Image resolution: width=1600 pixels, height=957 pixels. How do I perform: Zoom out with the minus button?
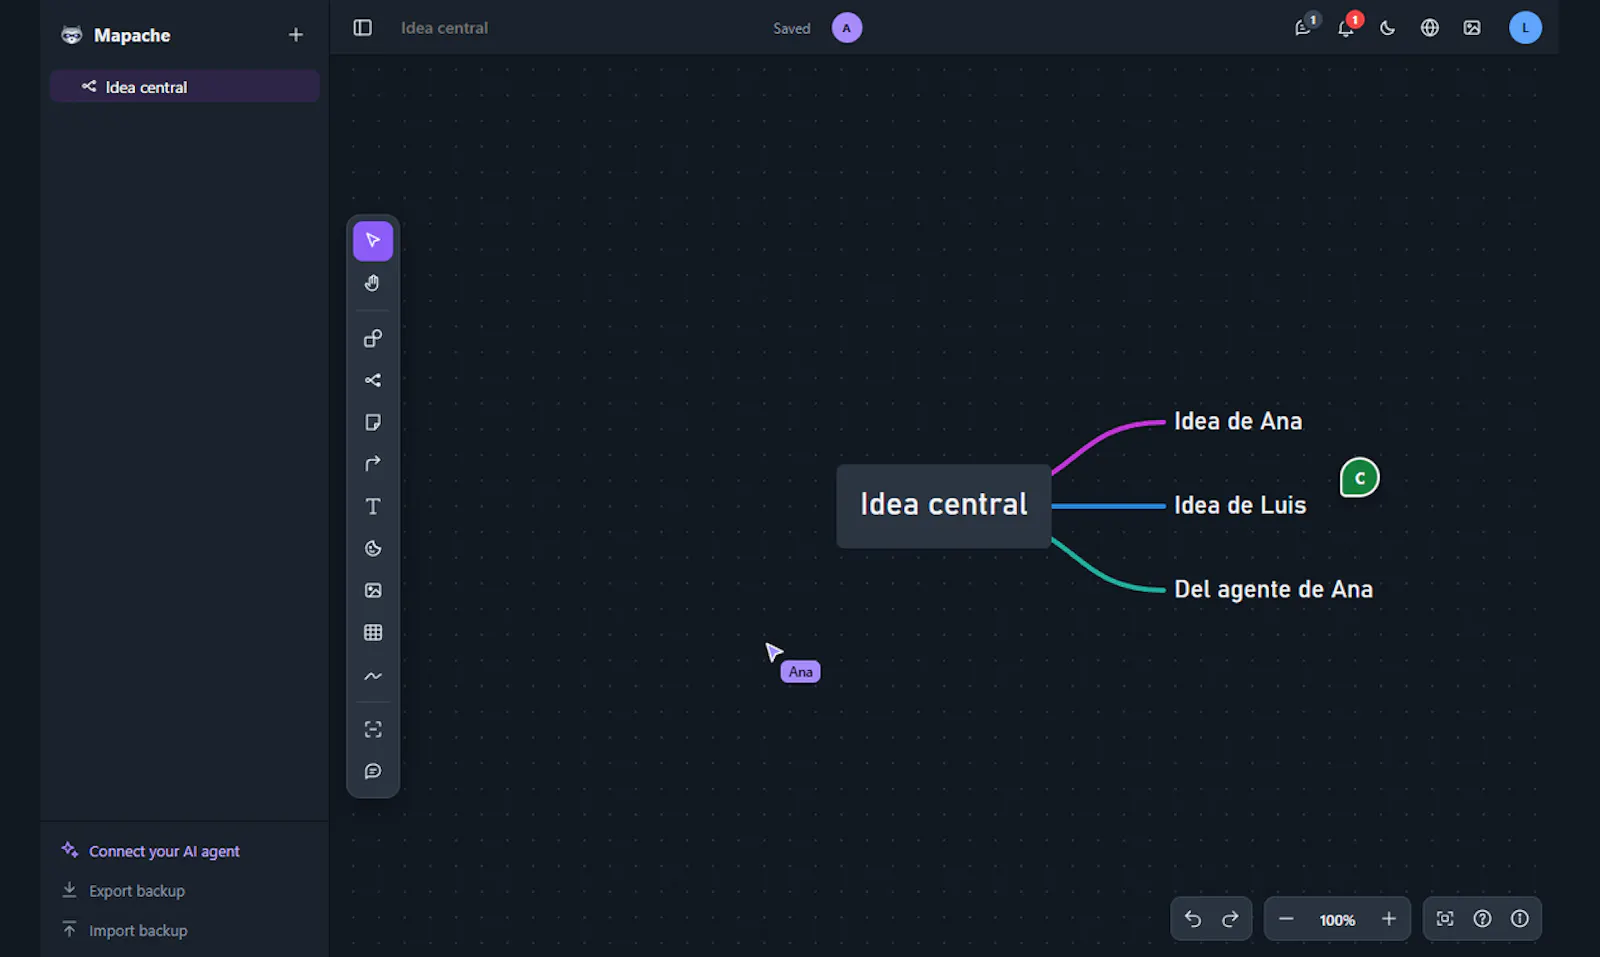[1286, 919]
